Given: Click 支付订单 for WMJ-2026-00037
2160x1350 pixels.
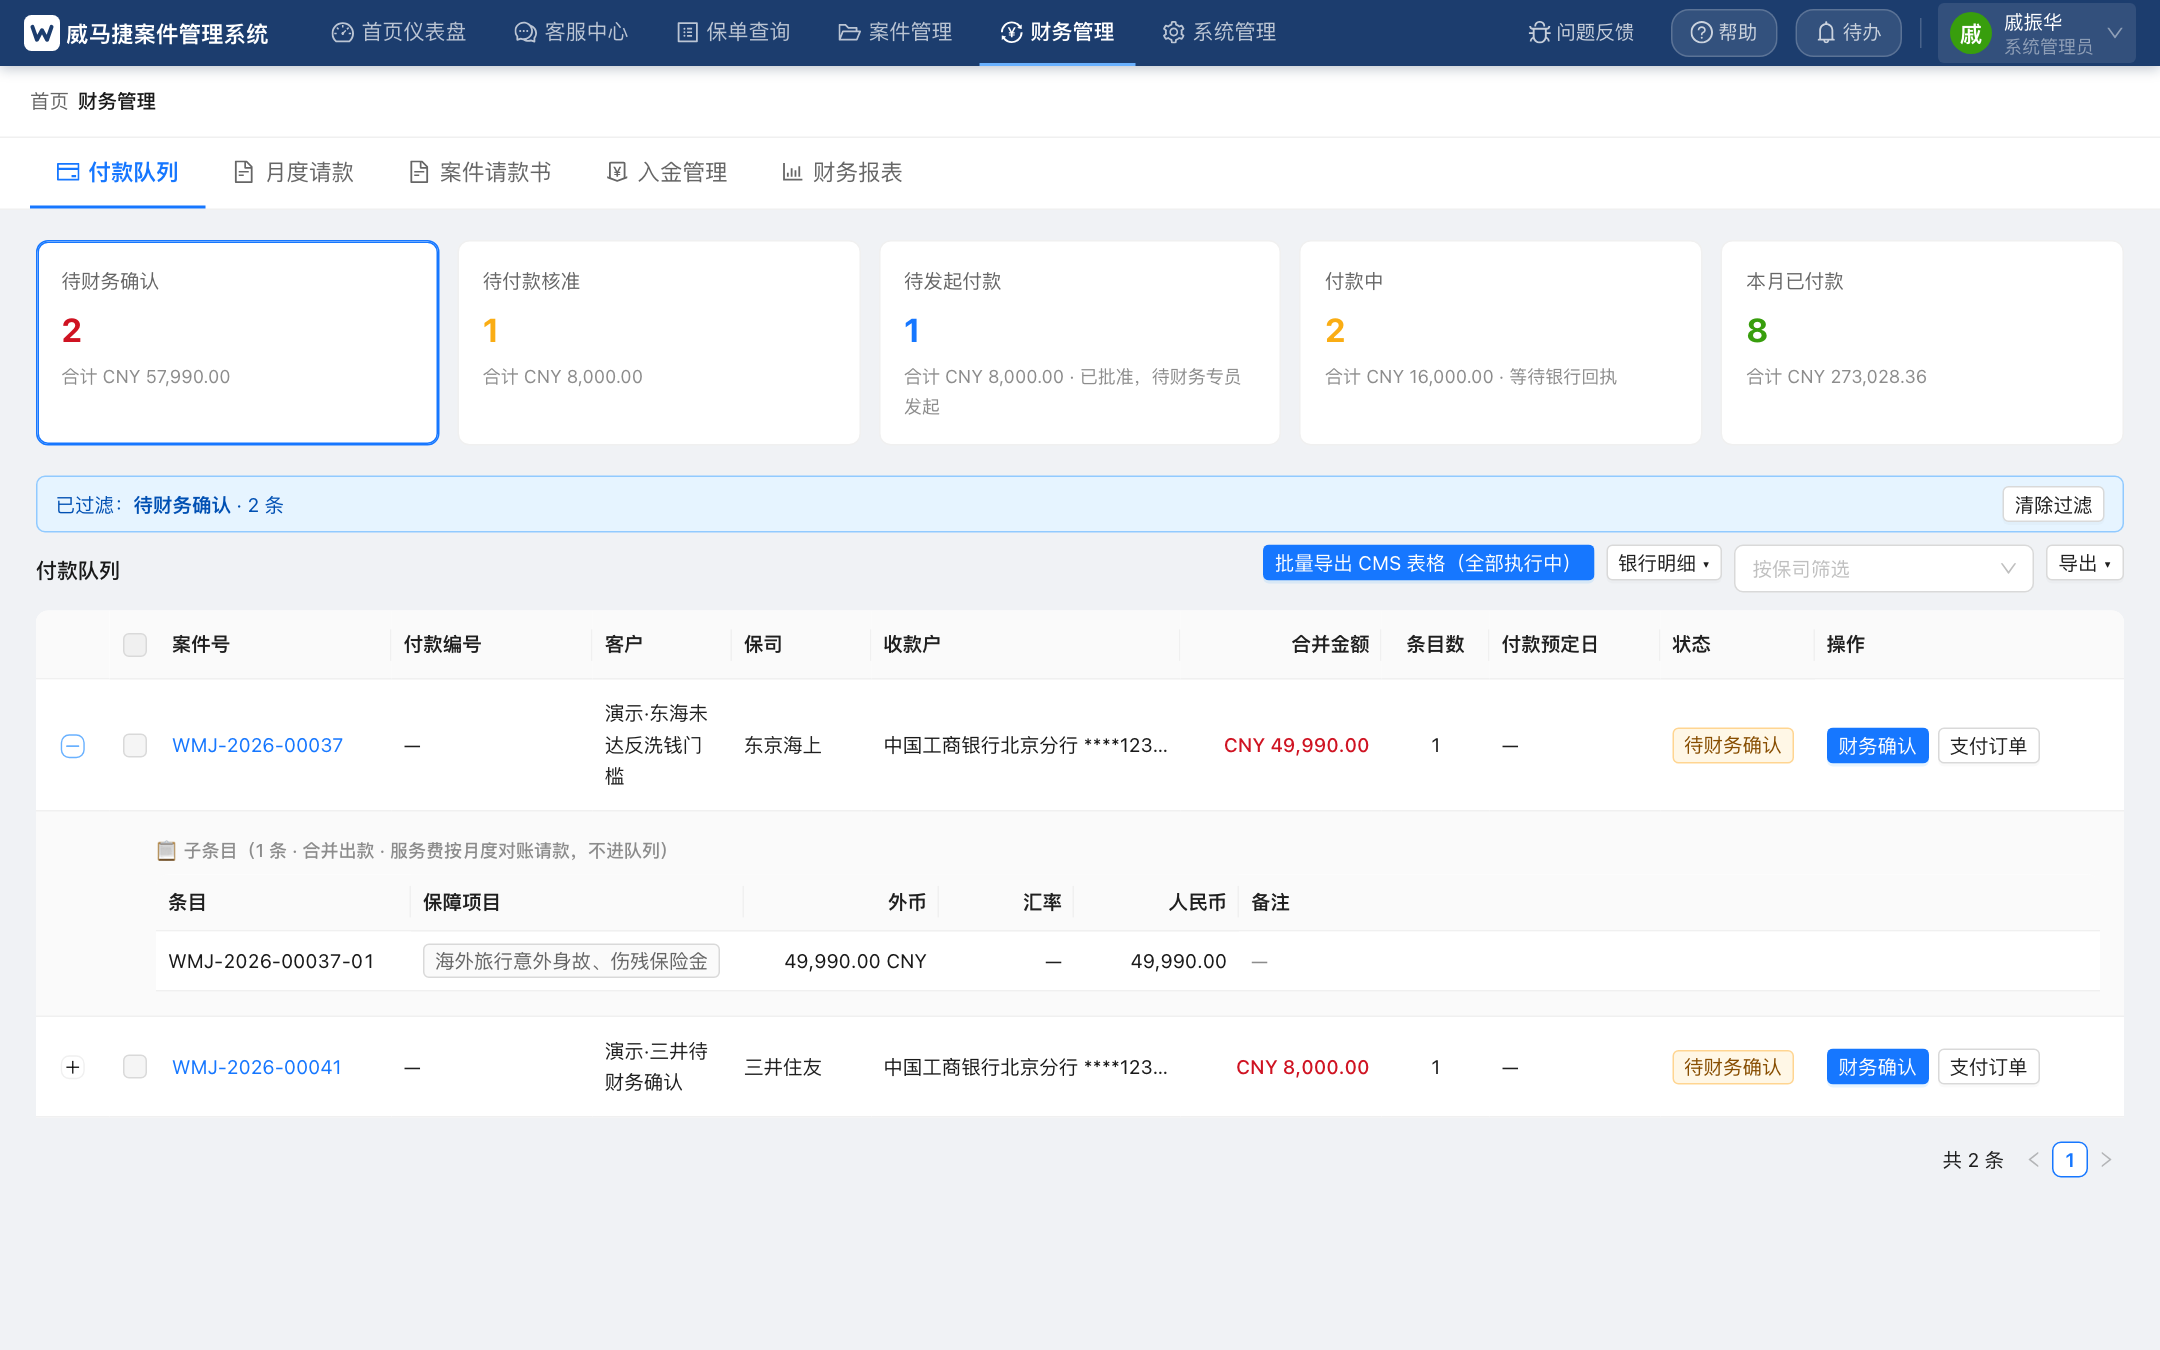Looking at the screenshot, I should pos(1988,745).
